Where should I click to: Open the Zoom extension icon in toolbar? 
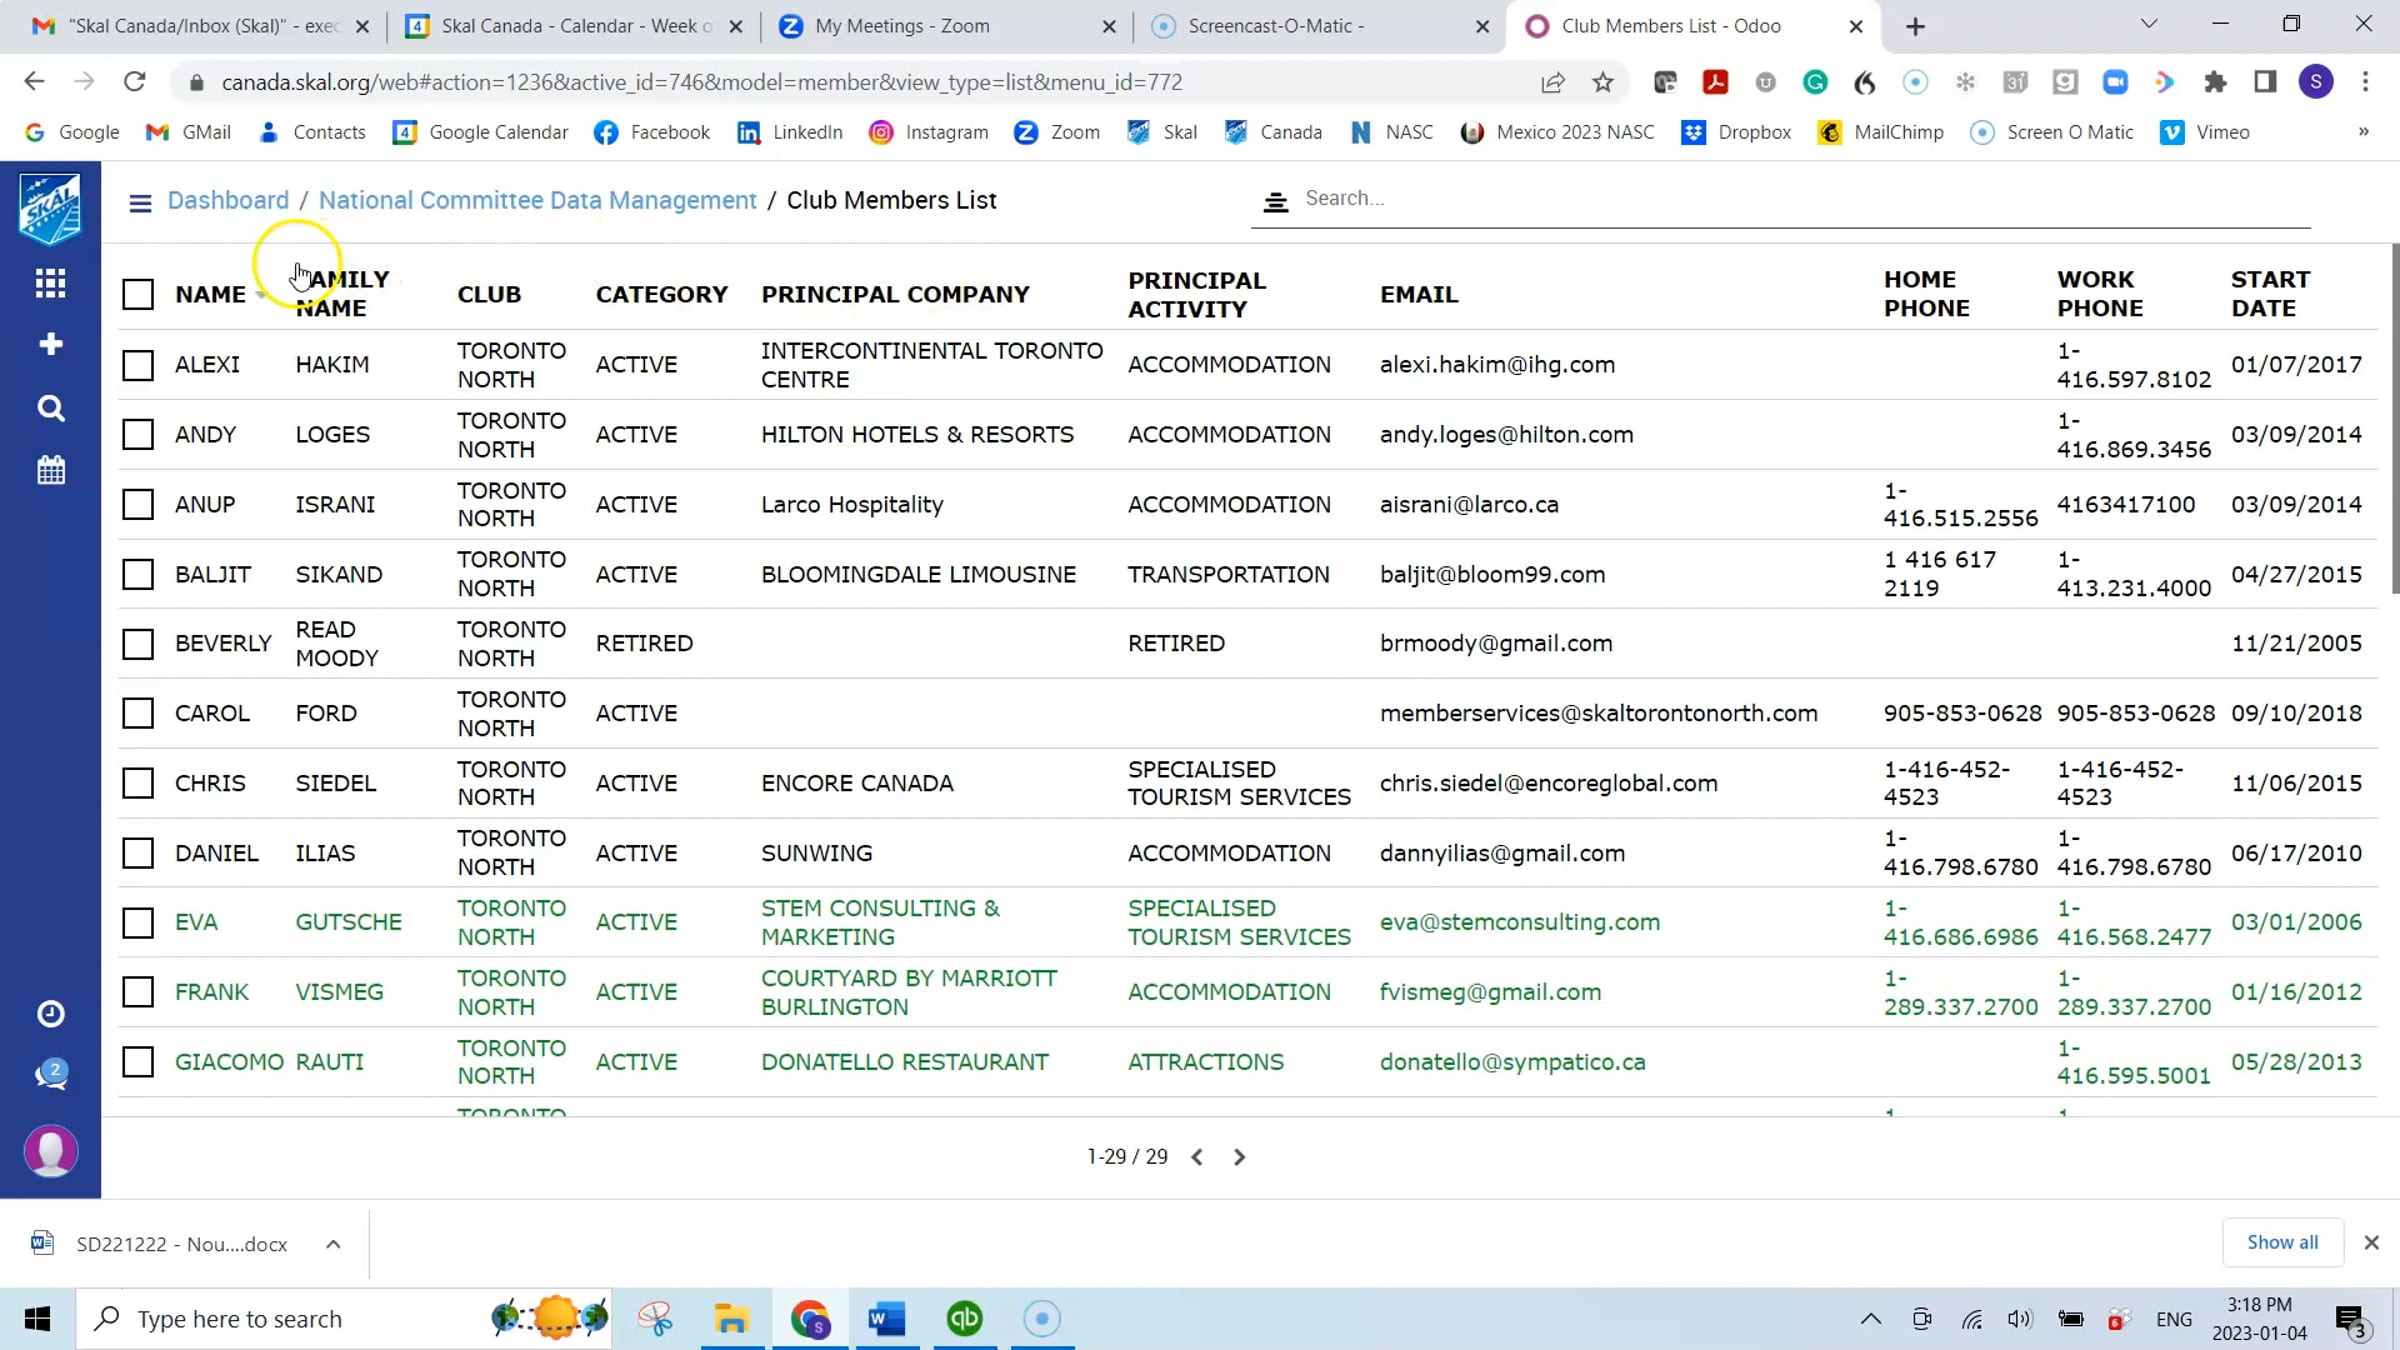2115,83
